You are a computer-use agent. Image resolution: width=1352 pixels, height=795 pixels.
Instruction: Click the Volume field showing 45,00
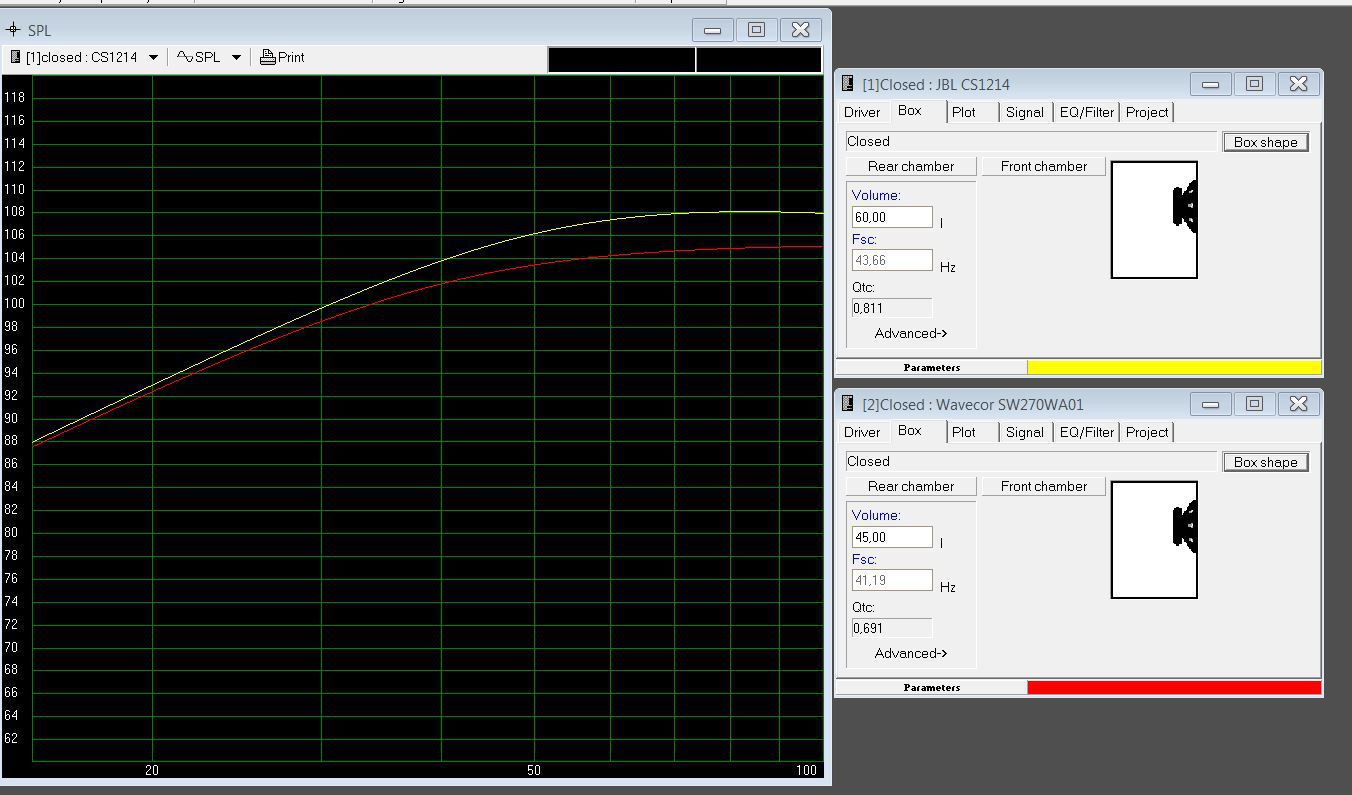892,537
